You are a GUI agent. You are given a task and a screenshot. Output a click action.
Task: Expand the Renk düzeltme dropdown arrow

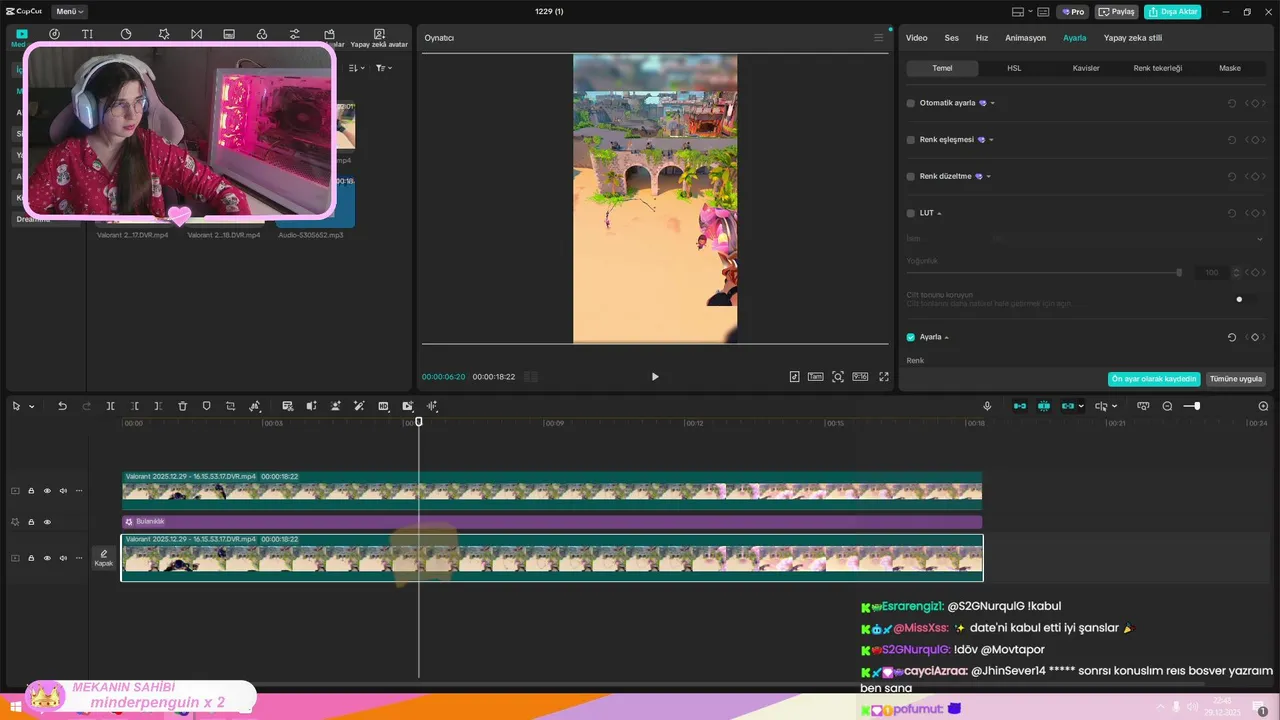(988, 177)
